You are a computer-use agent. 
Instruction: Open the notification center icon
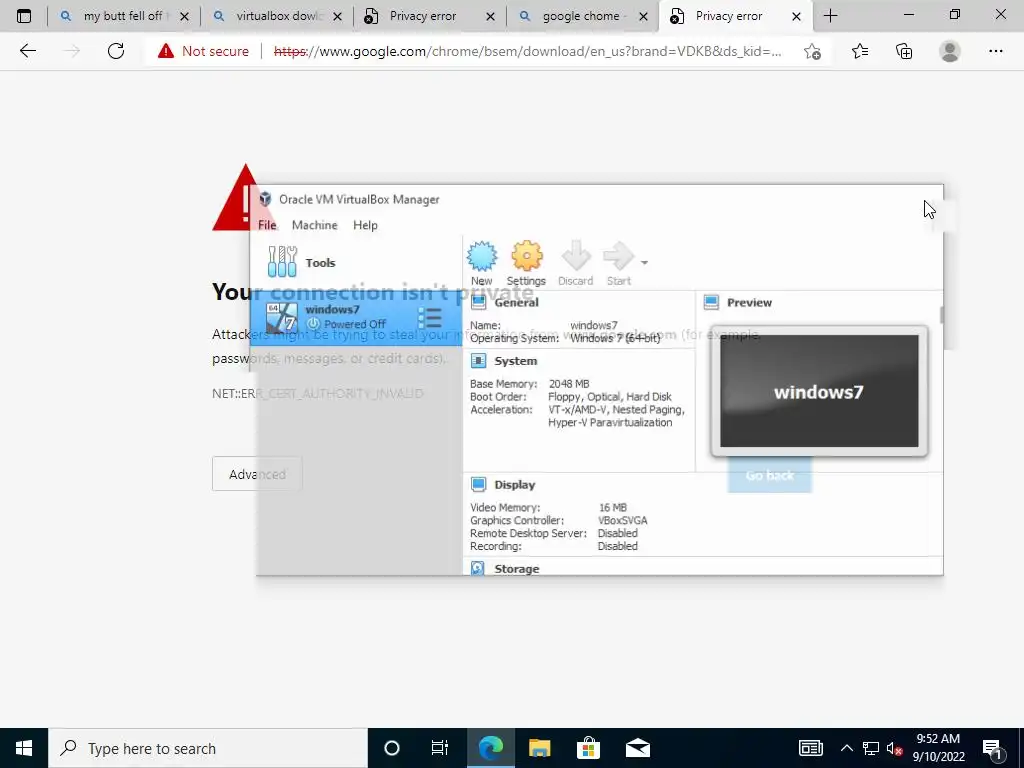click(992, 748)
